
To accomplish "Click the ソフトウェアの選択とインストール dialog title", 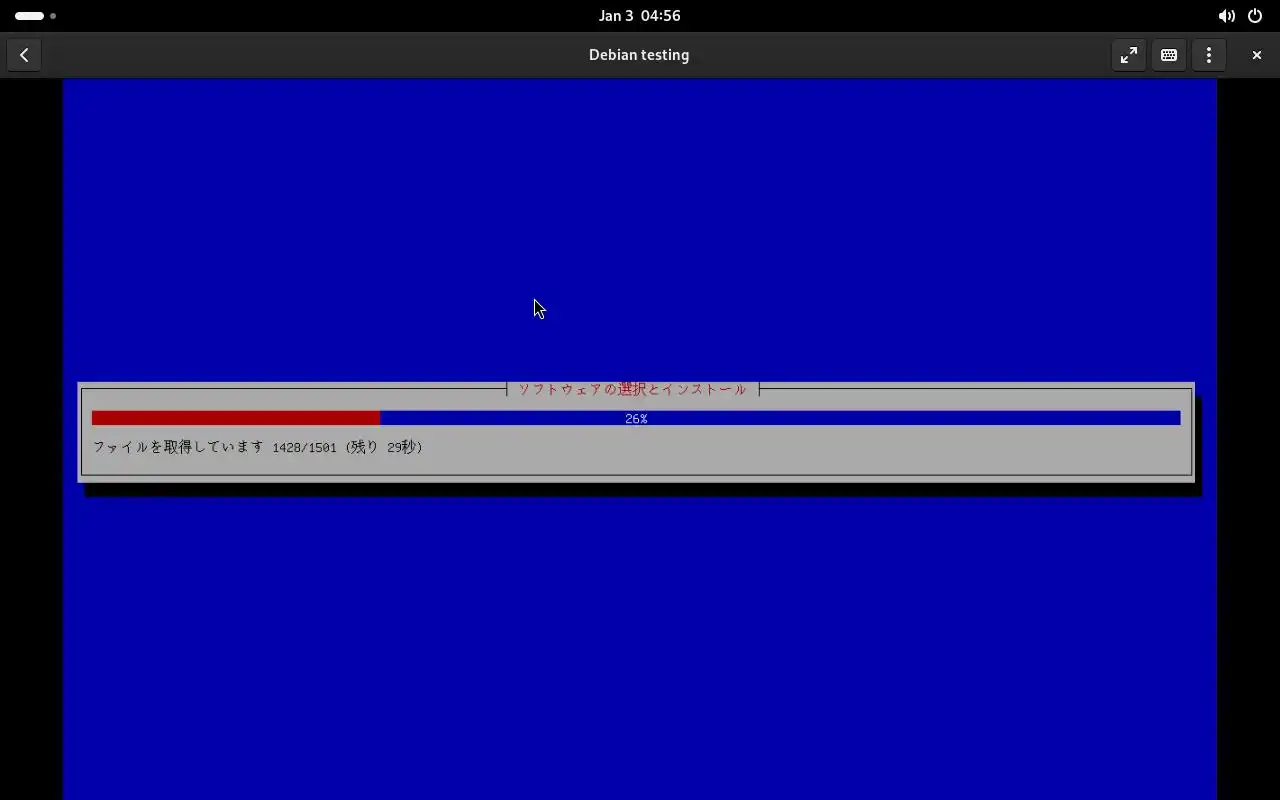I will [632, 389].
